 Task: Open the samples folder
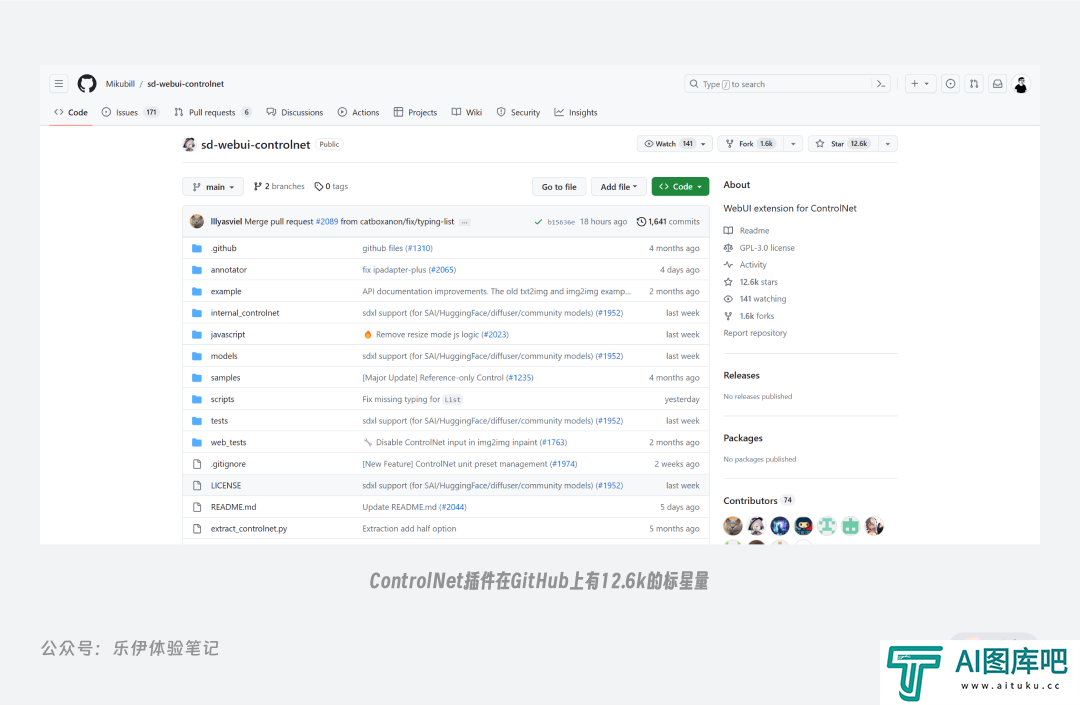tap(225, 378)
